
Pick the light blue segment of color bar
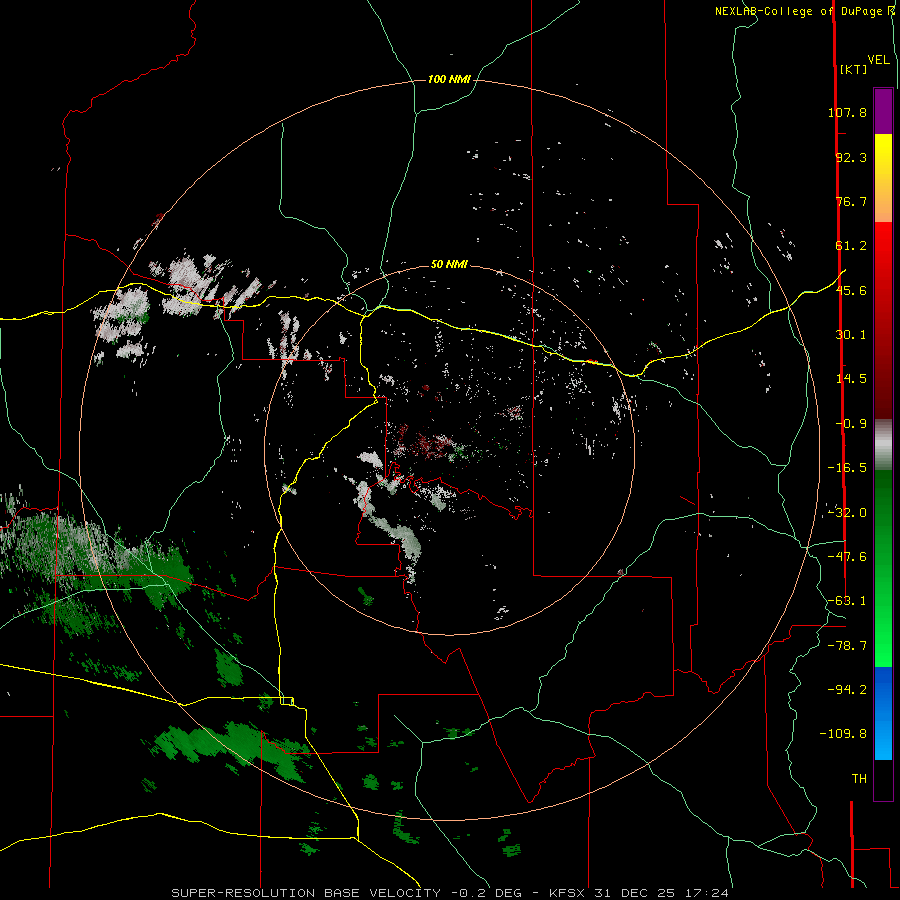click(x=883, y=738)
